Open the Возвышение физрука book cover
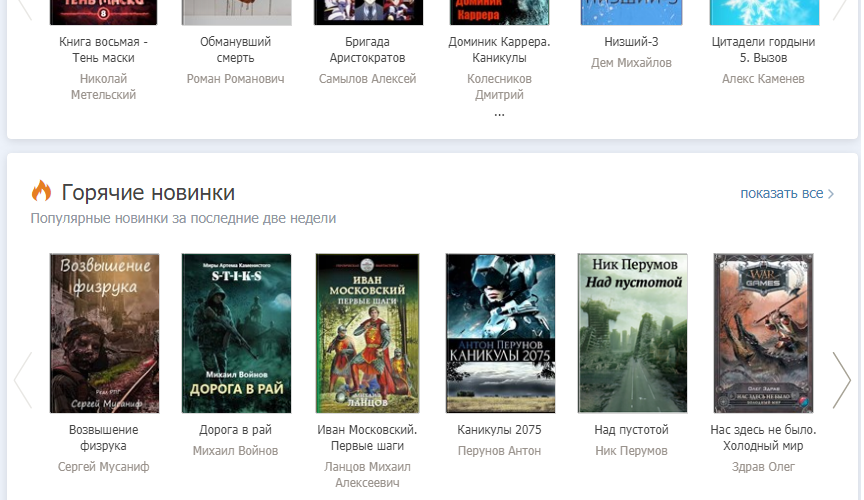 (104, 333)
